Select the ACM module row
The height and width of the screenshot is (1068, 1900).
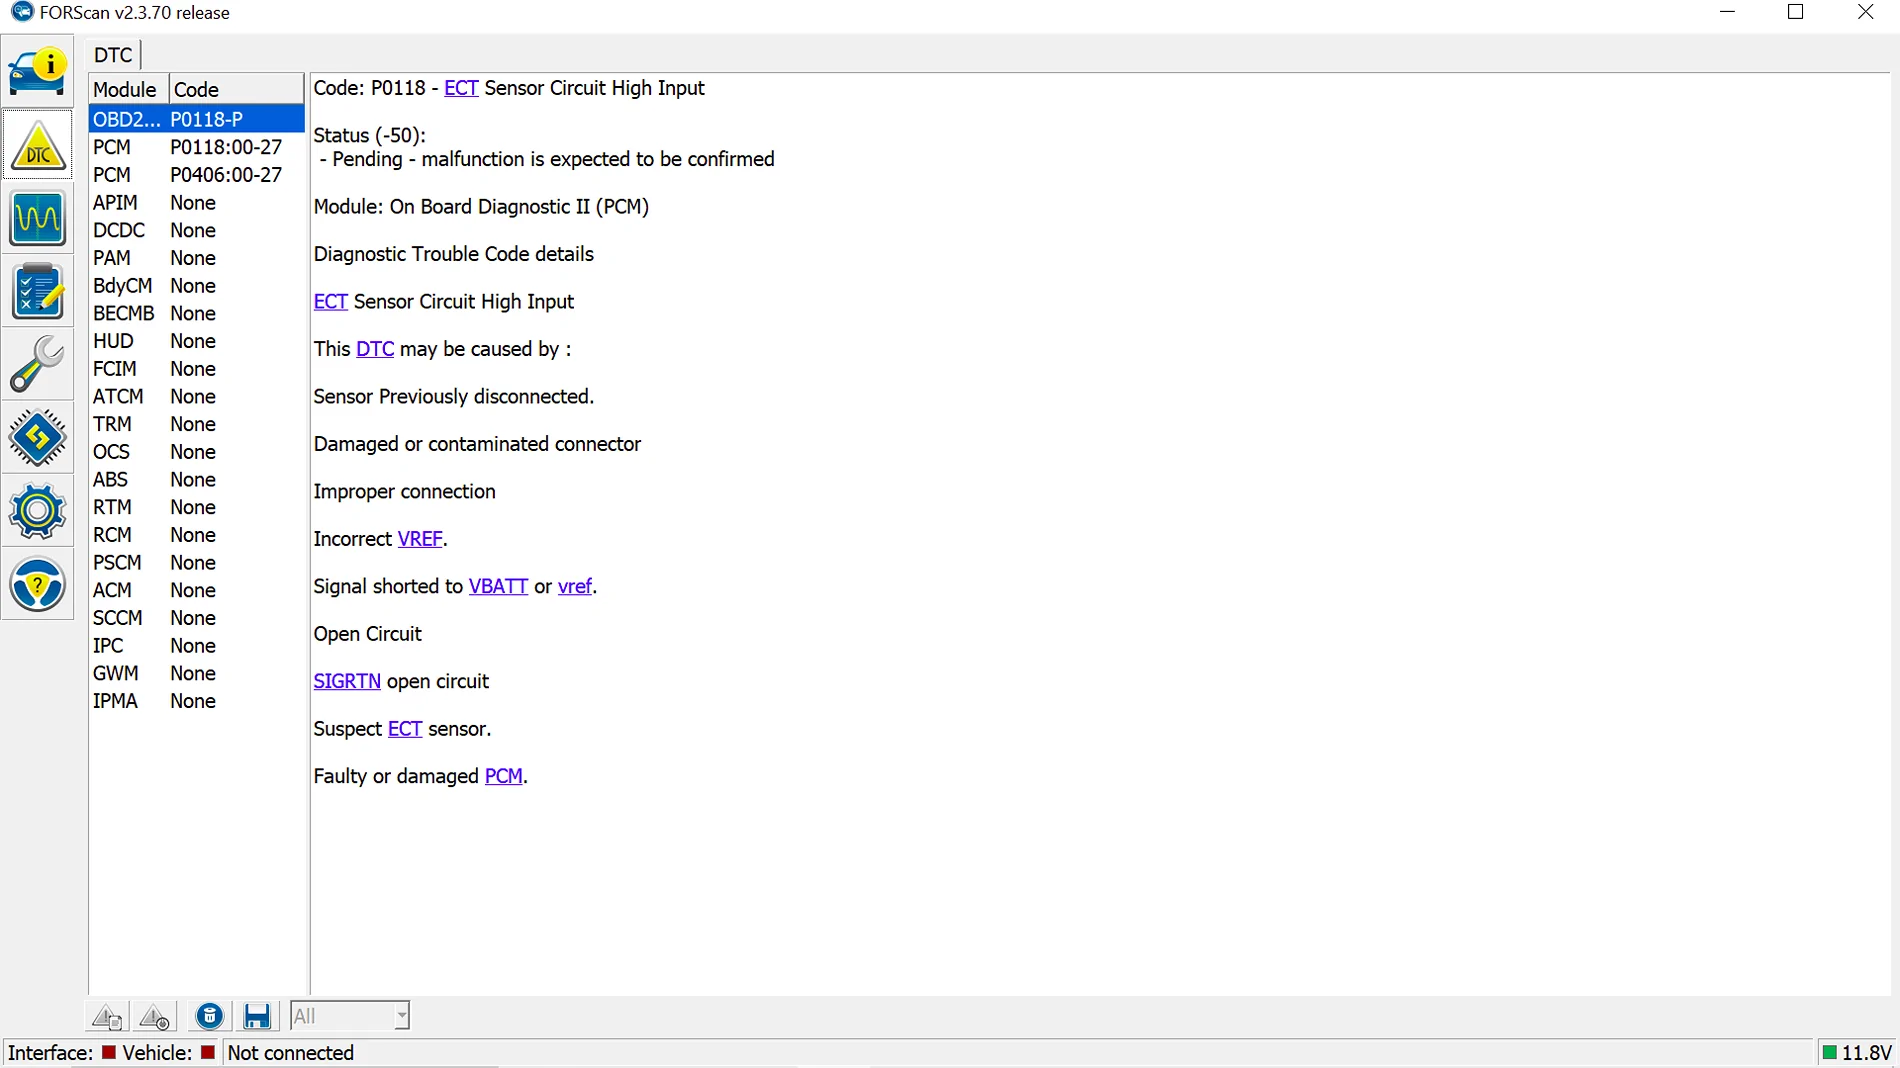[x=196, y=590]
